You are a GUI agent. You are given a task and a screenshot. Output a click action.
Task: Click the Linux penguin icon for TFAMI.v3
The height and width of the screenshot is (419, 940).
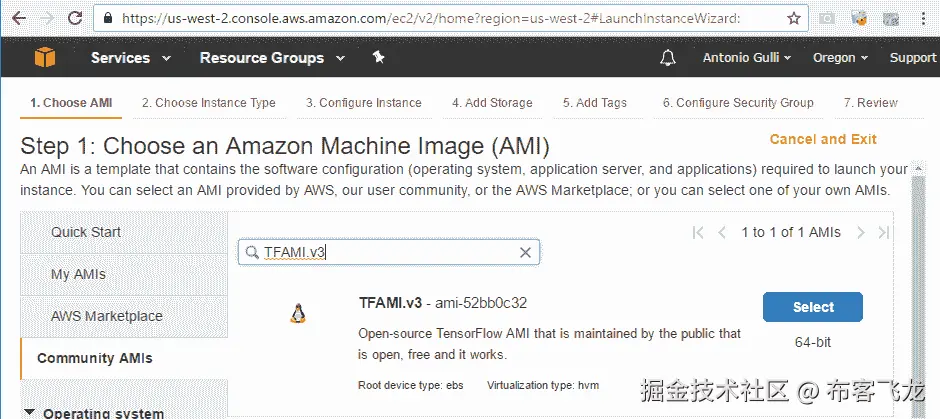pos(297,314)
